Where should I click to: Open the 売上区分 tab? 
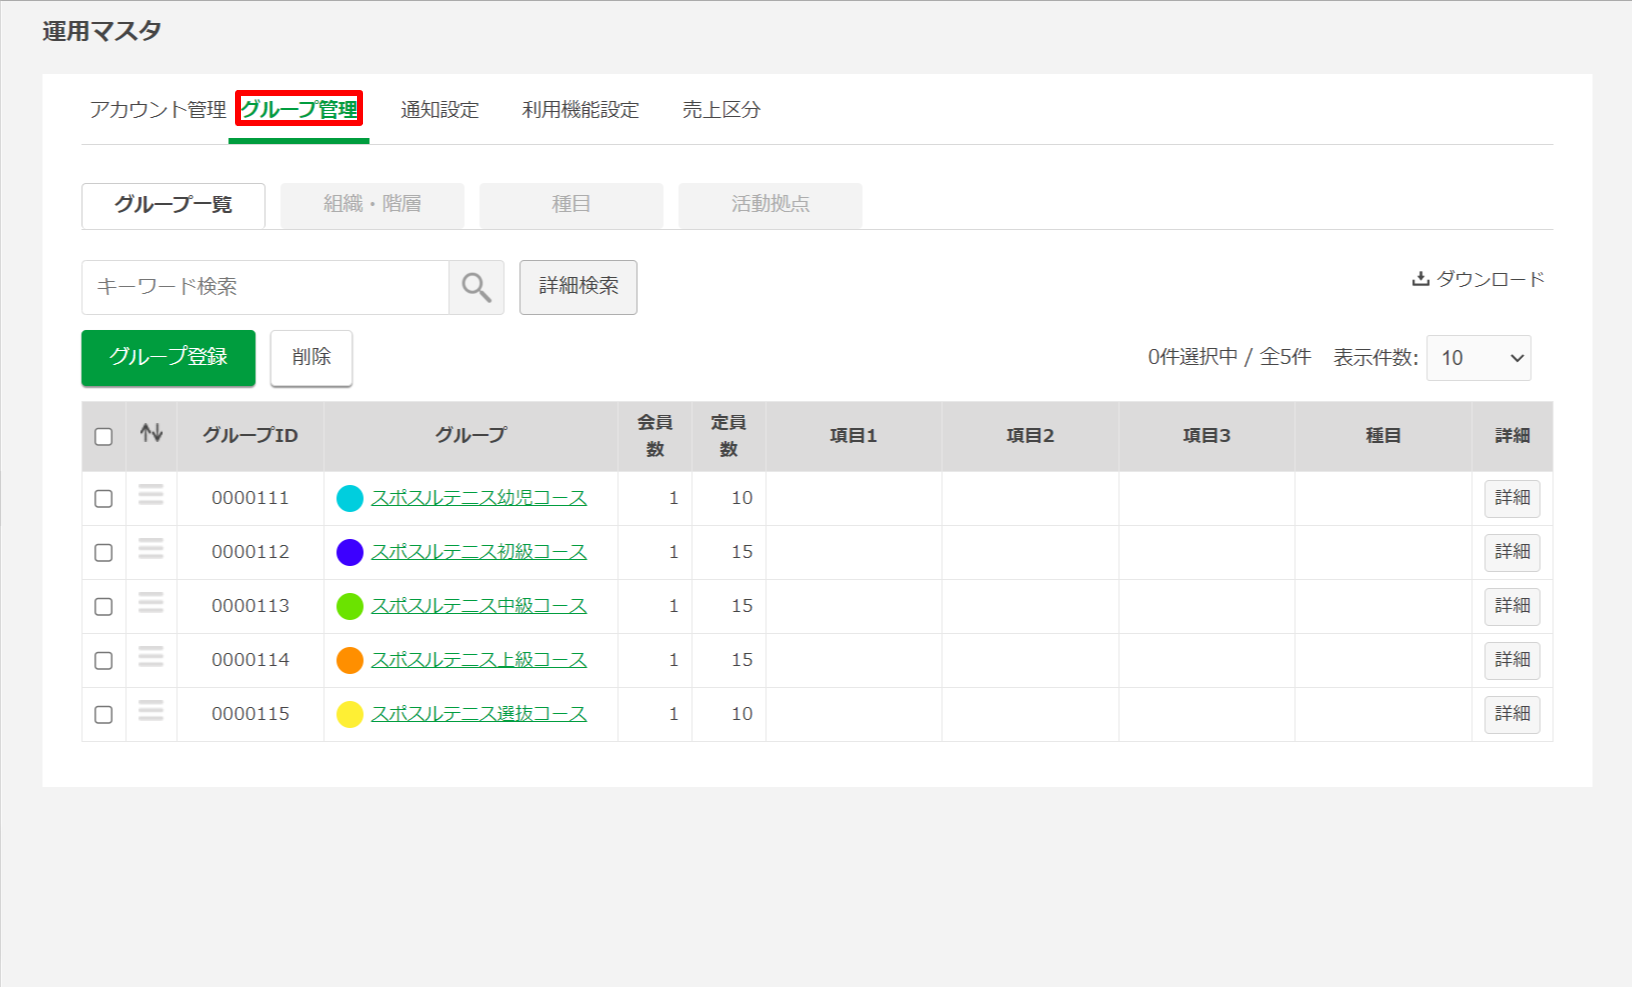pyautogui.click(x=721, y=109)
